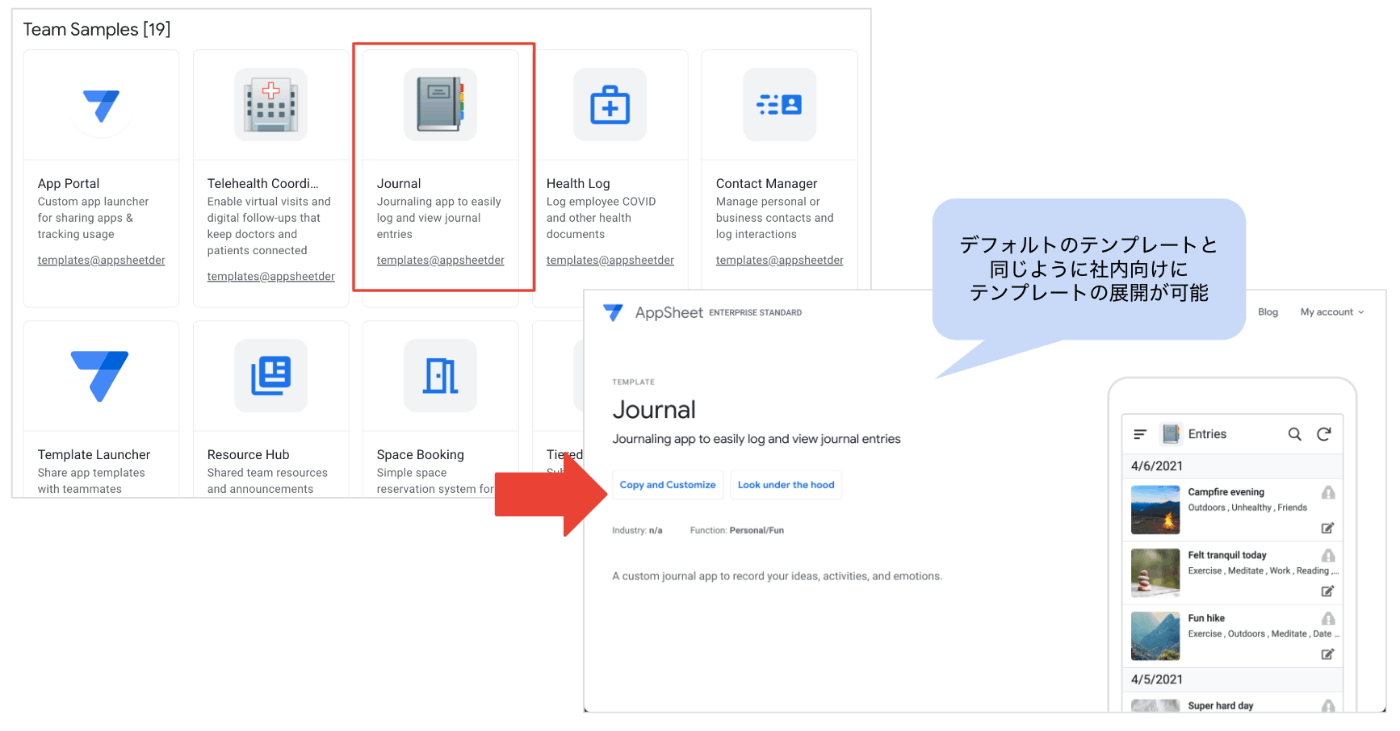Open the Blog menu link
The height and width of the screenshot is (731, 1400).
pyautogui.click(x=1268, y=312)
